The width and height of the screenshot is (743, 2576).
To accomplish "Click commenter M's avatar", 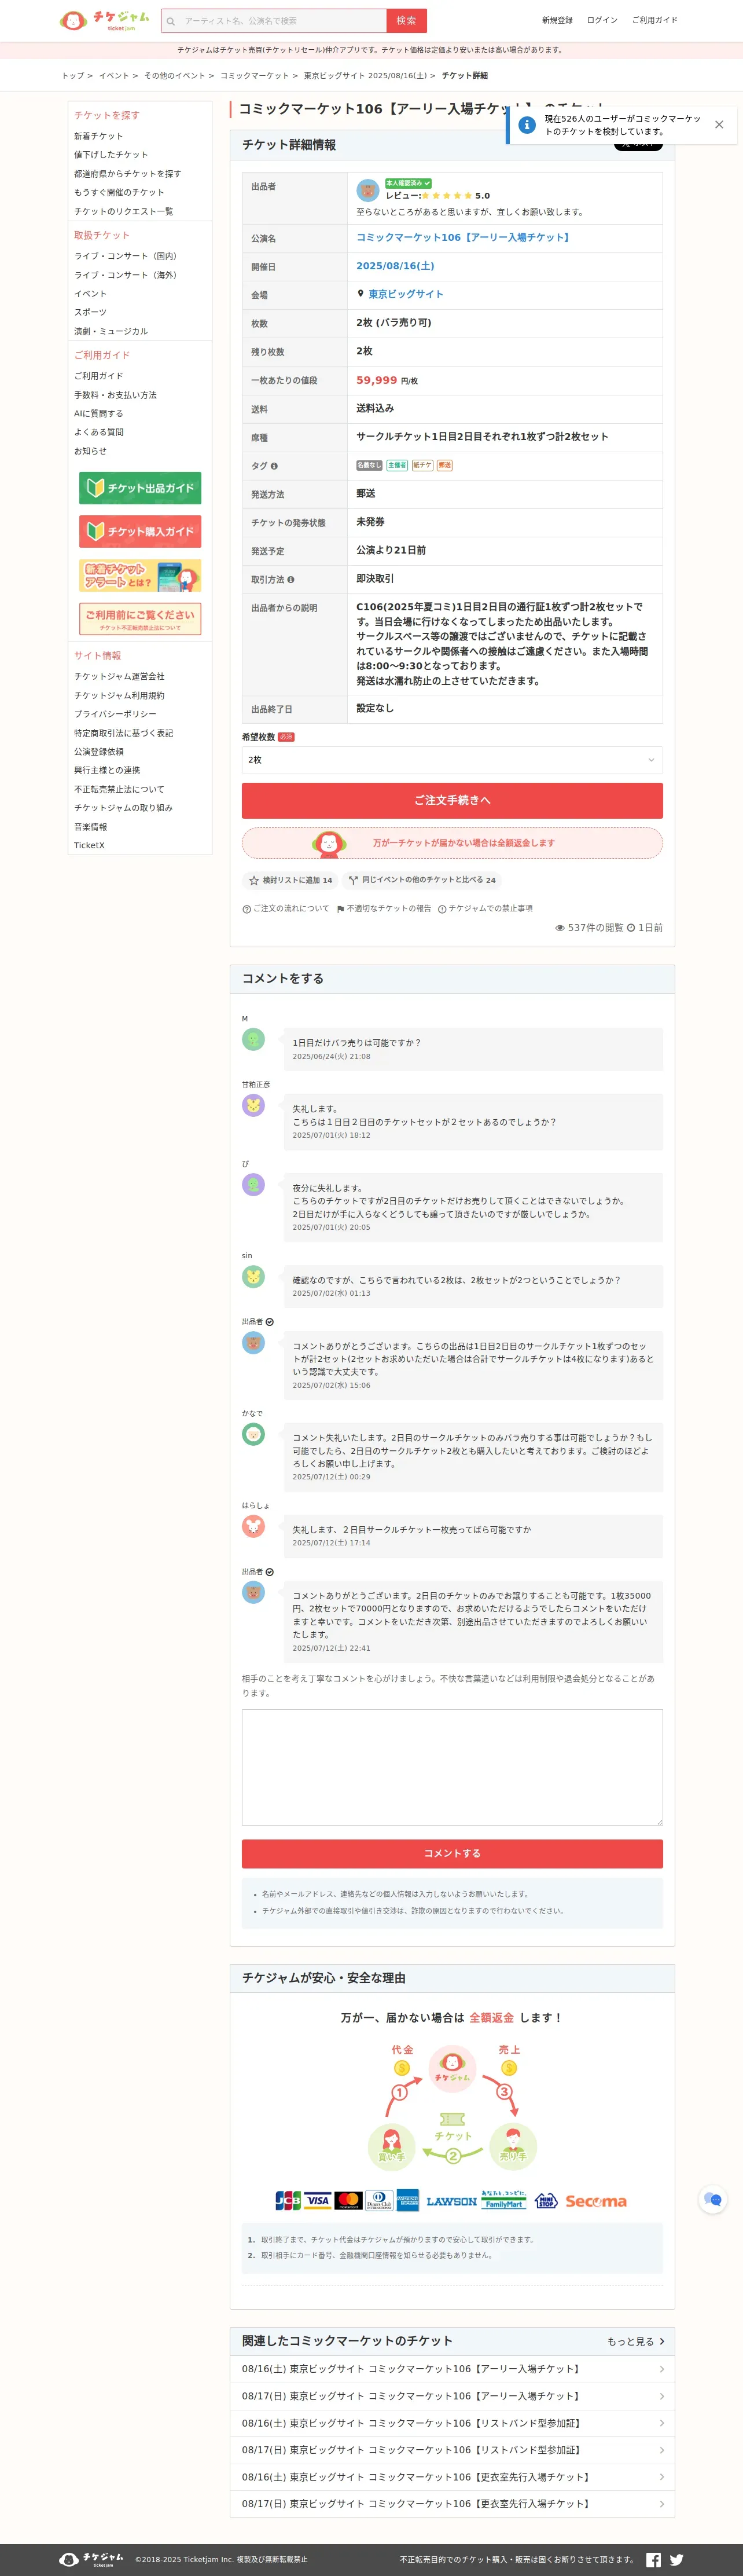I will coord(253,1040).
